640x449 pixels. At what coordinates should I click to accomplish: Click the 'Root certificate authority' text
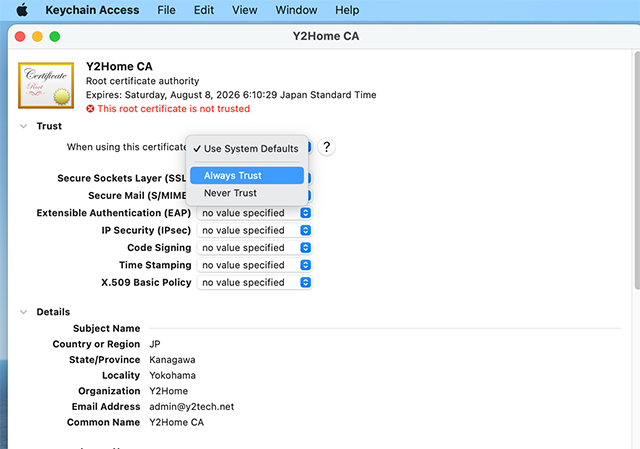coord(142,81)
